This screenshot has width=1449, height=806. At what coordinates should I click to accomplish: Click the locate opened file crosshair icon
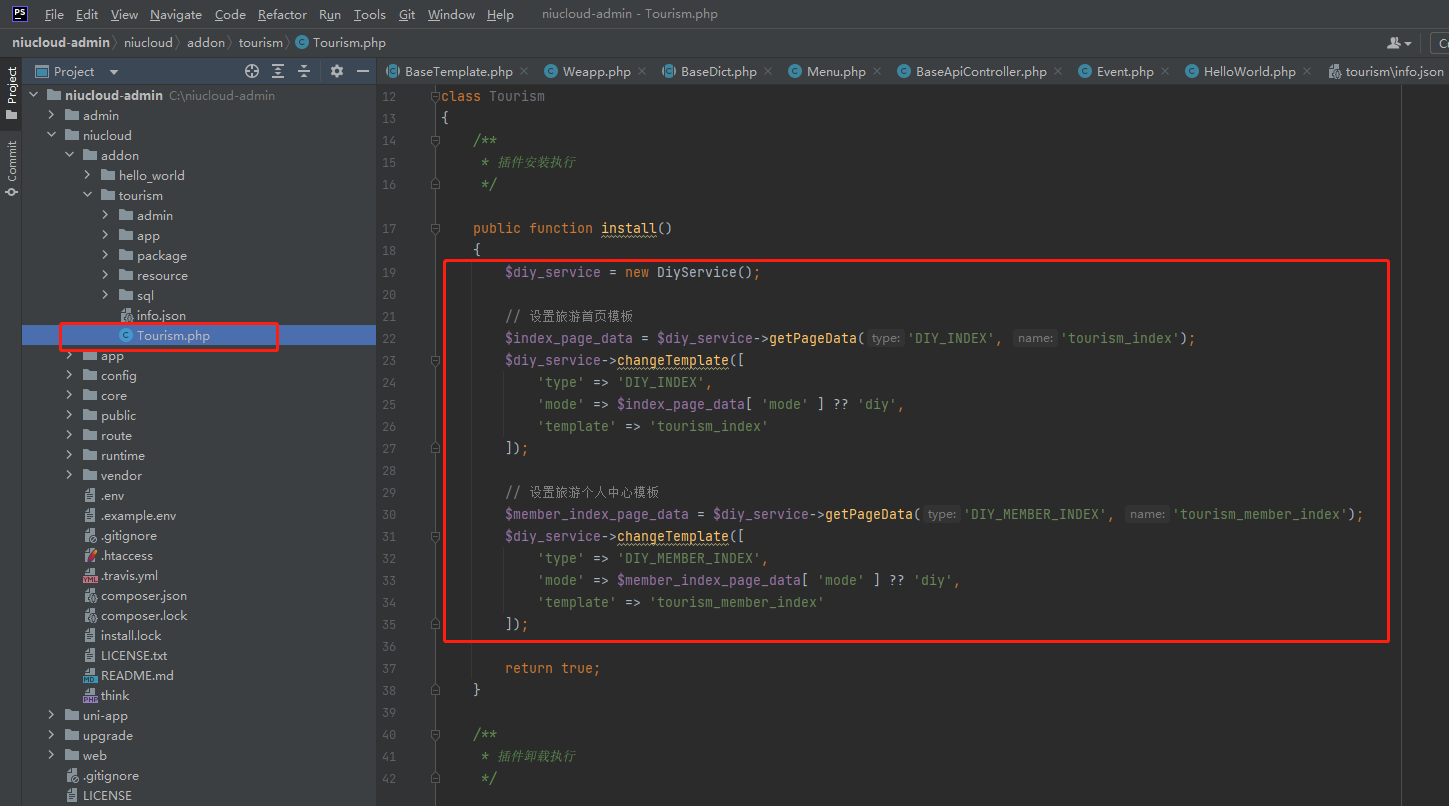point(252,71)
